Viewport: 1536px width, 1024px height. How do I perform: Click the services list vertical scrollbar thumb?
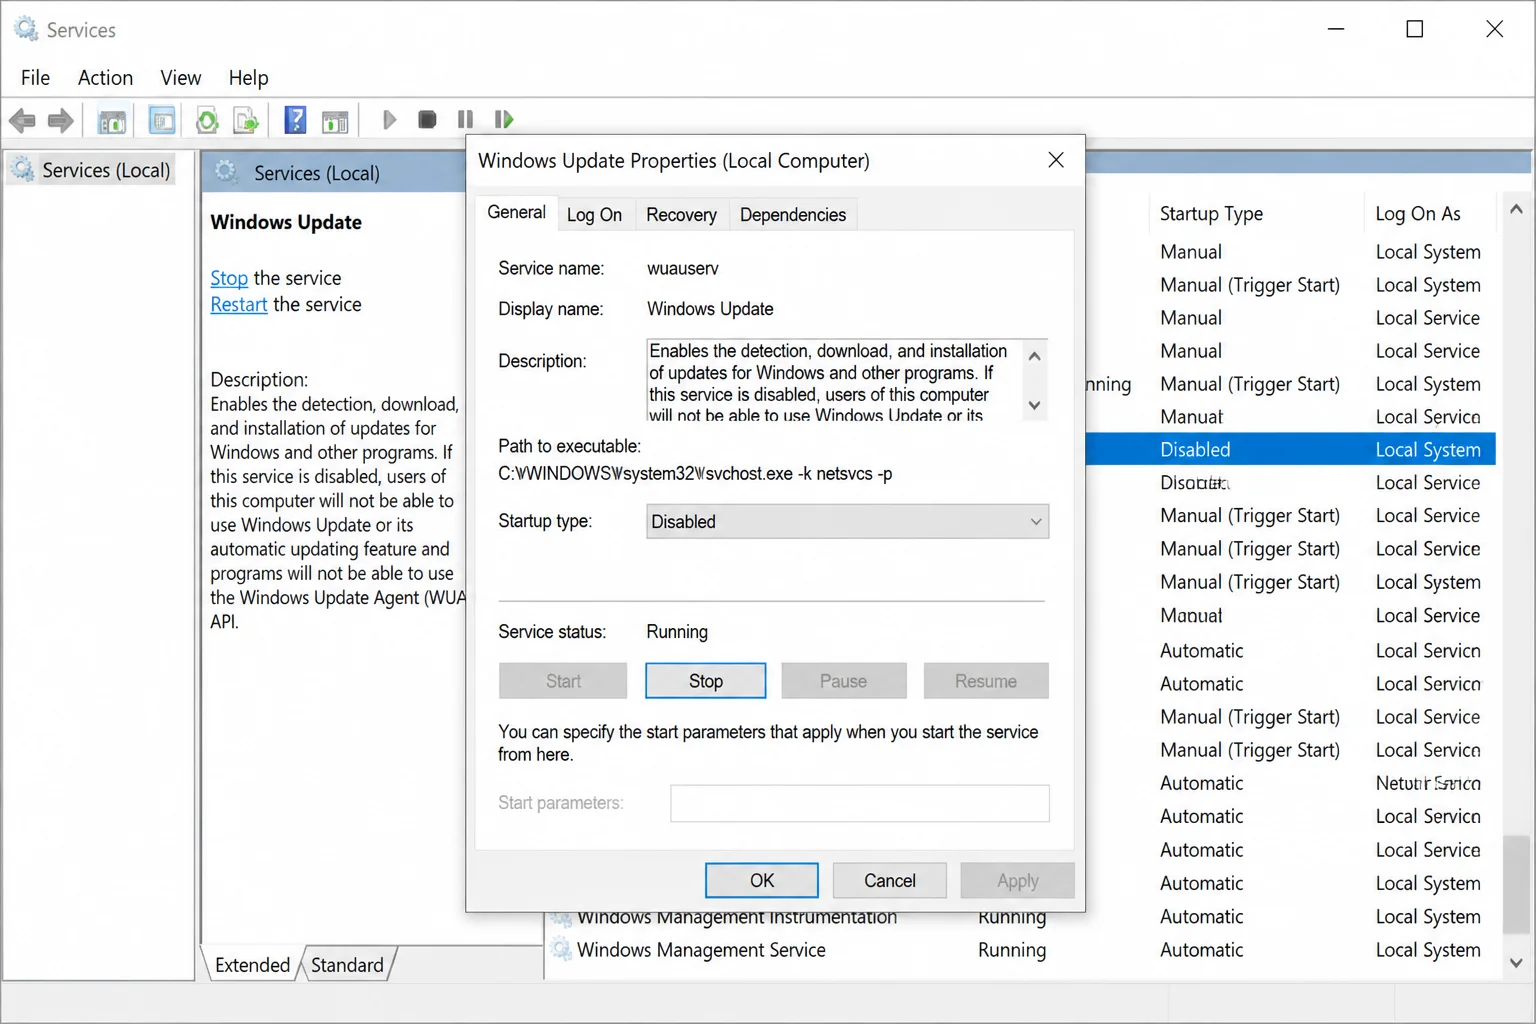click(x=1516, y=884)
